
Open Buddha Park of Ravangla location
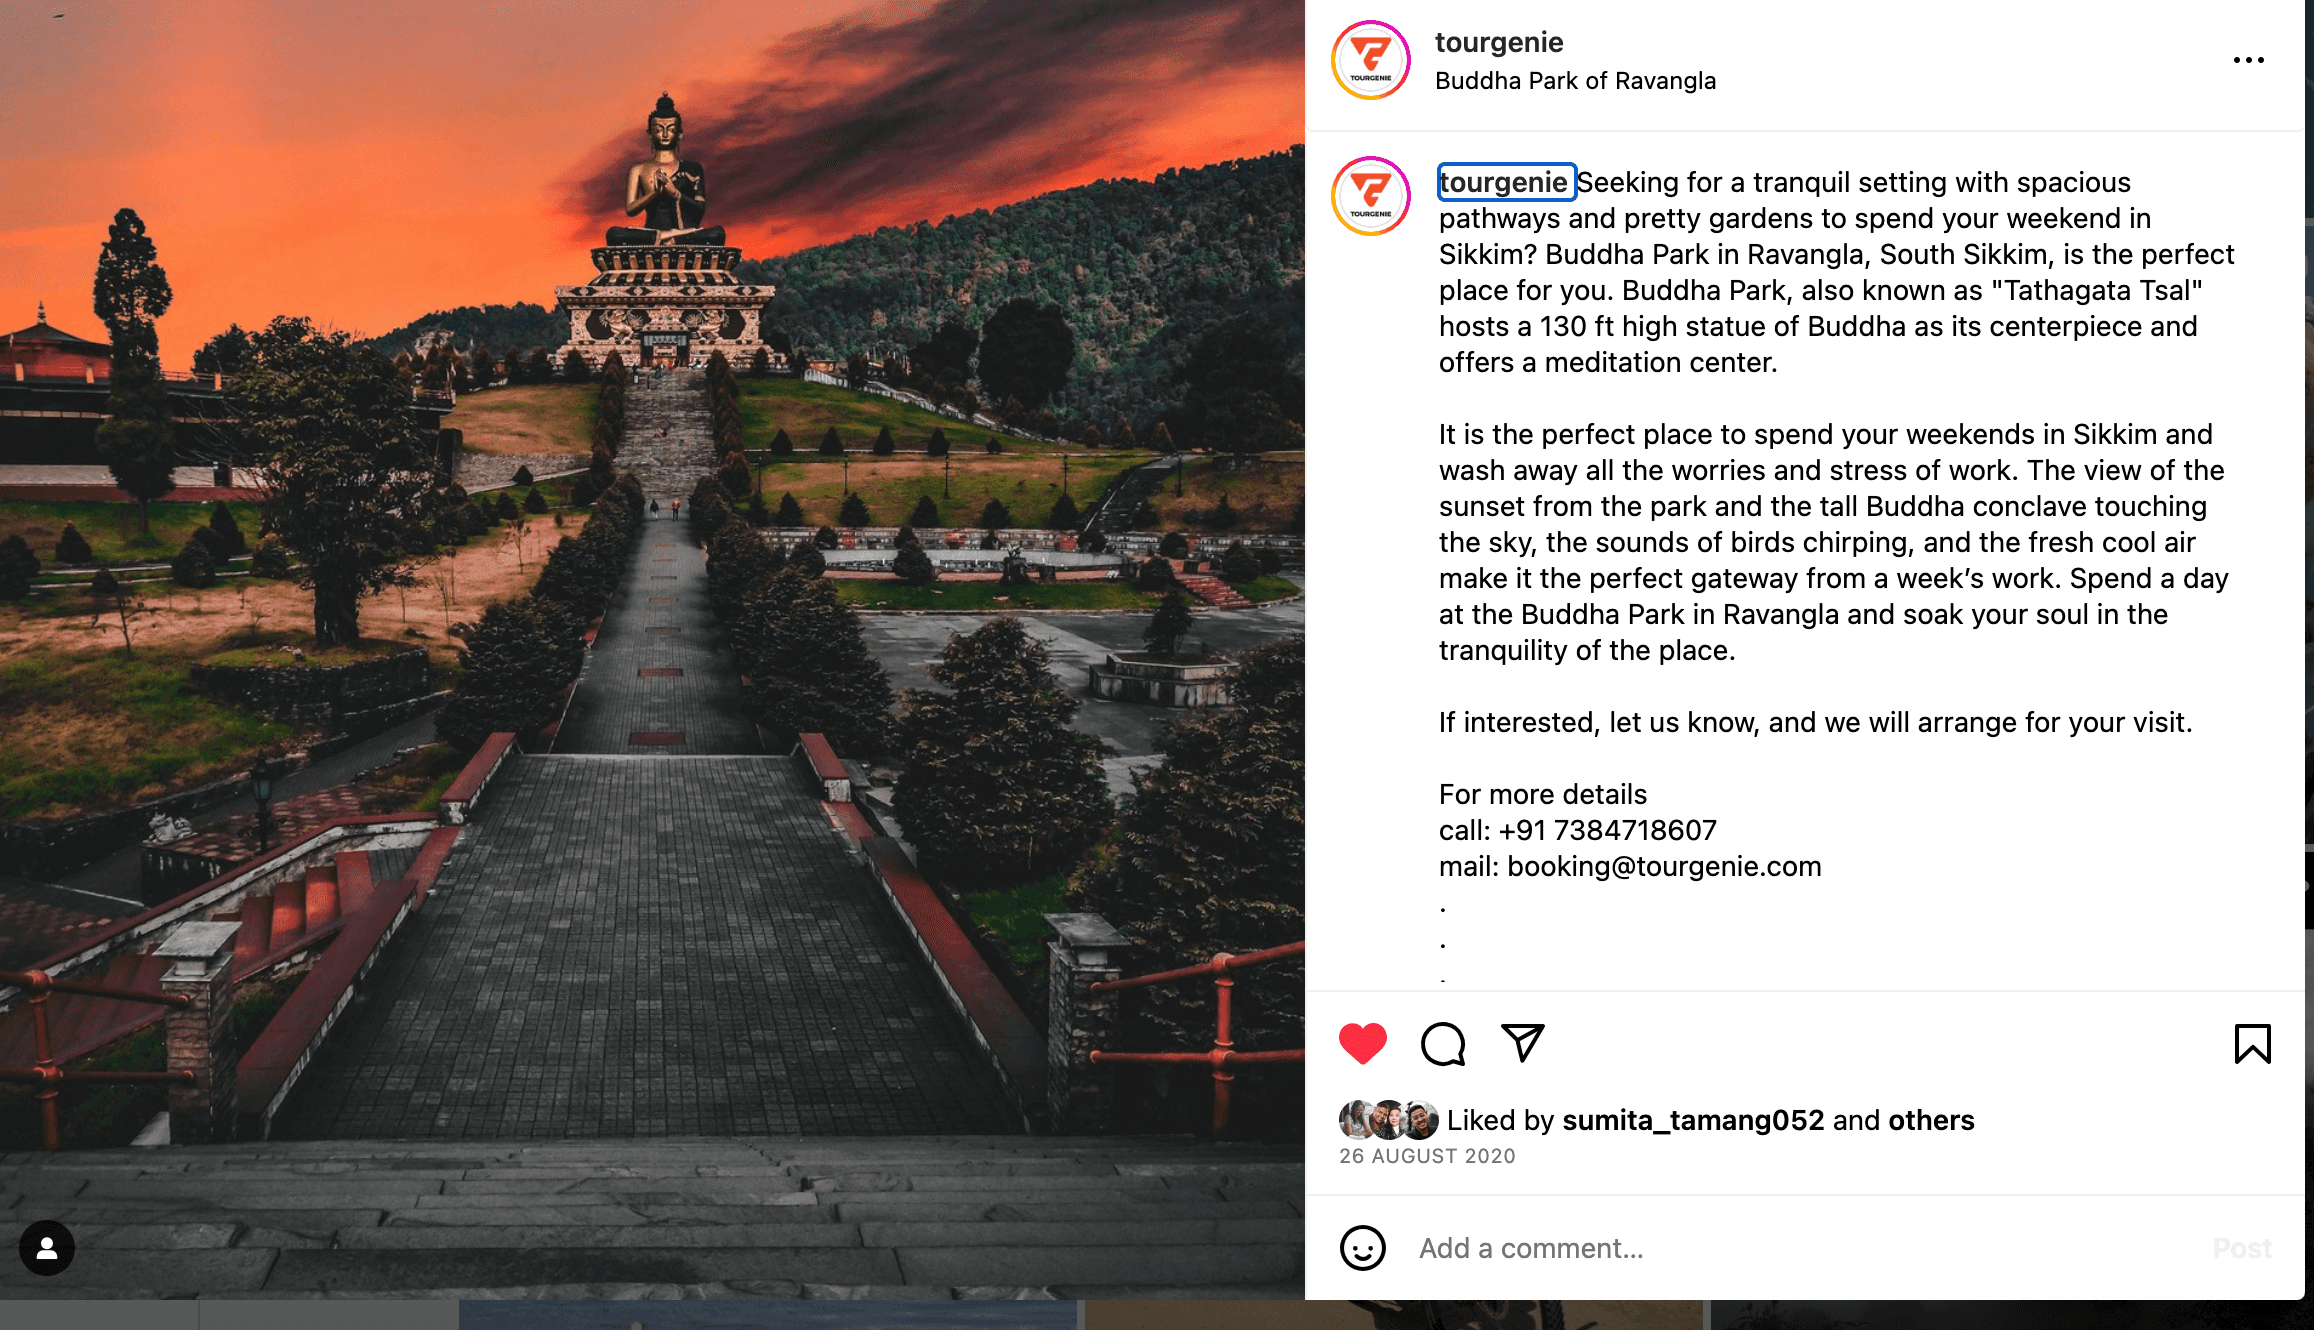1575,81
